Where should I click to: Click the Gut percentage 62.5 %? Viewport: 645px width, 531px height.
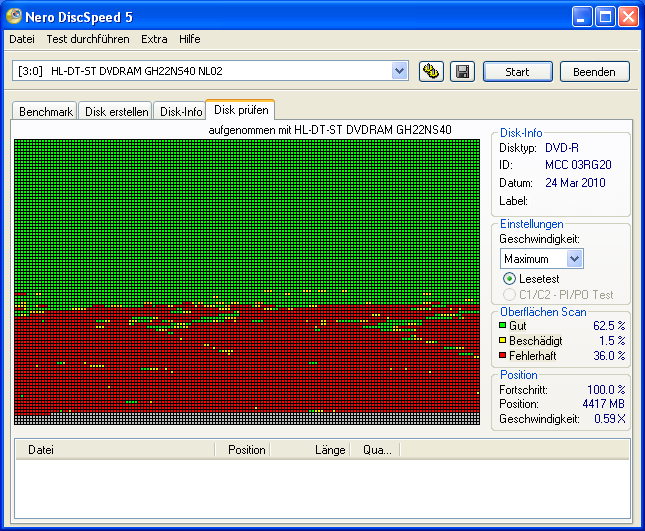point(609,326)
